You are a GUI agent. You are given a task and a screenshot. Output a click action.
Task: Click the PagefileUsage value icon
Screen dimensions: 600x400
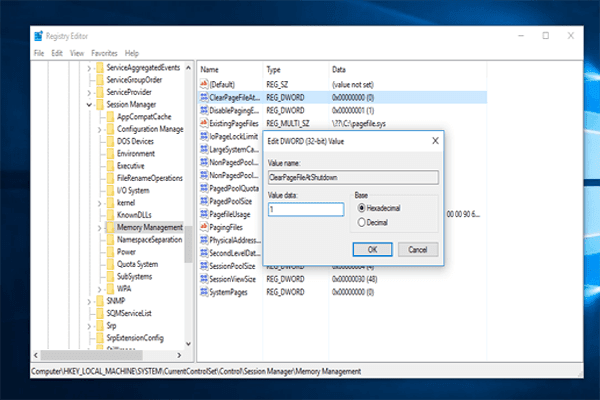tap(204, 214)
